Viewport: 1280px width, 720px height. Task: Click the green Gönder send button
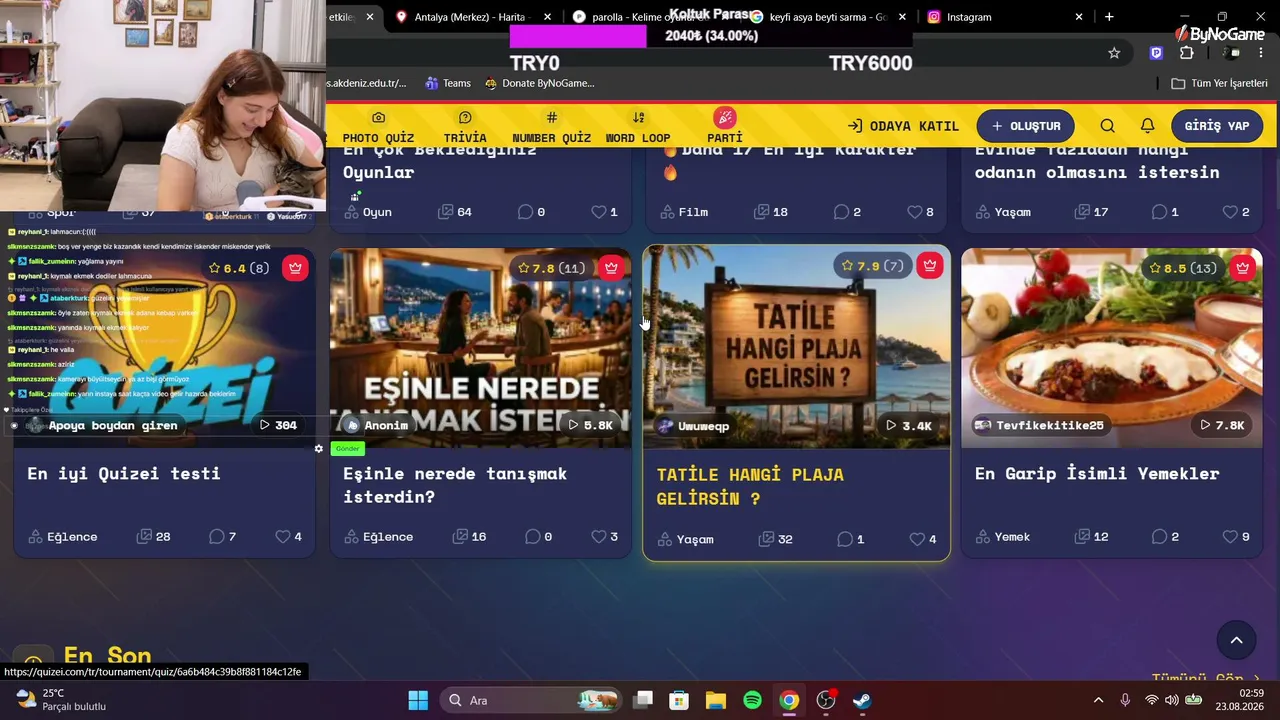(347, 448)
